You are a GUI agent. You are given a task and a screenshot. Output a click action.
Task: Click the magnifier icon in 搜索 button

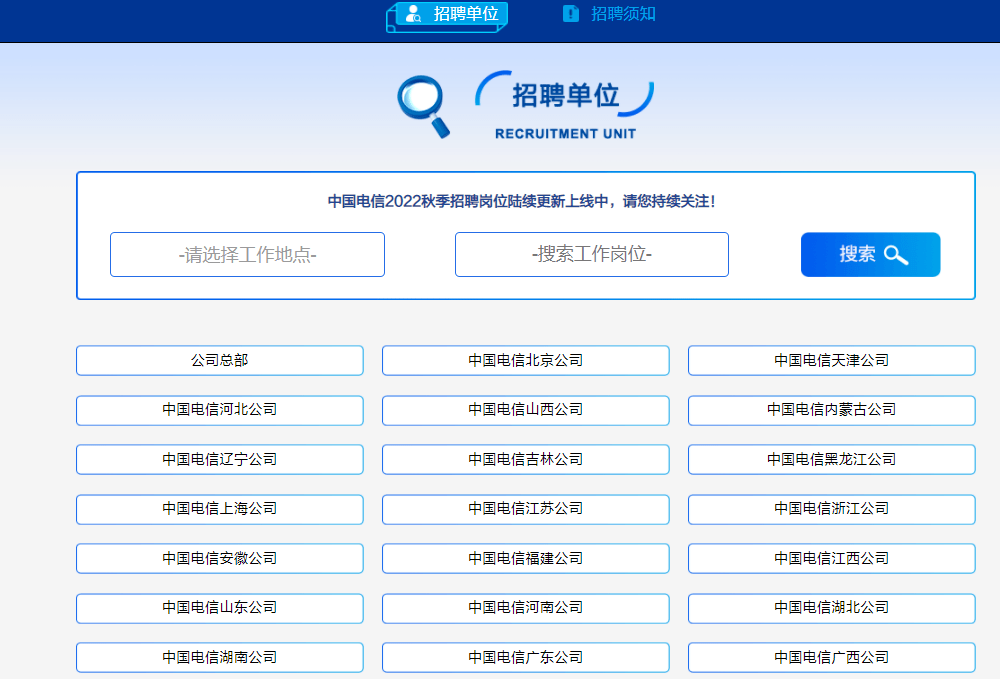pos(896,255)
